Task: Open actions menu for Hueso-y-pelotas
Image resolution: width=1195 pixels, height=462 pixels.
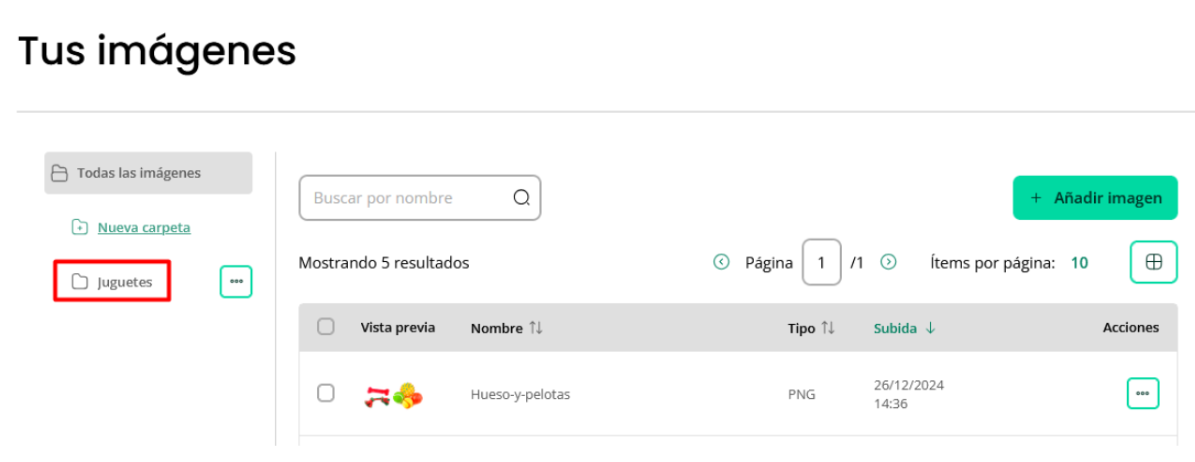Action: point(1142,393)
